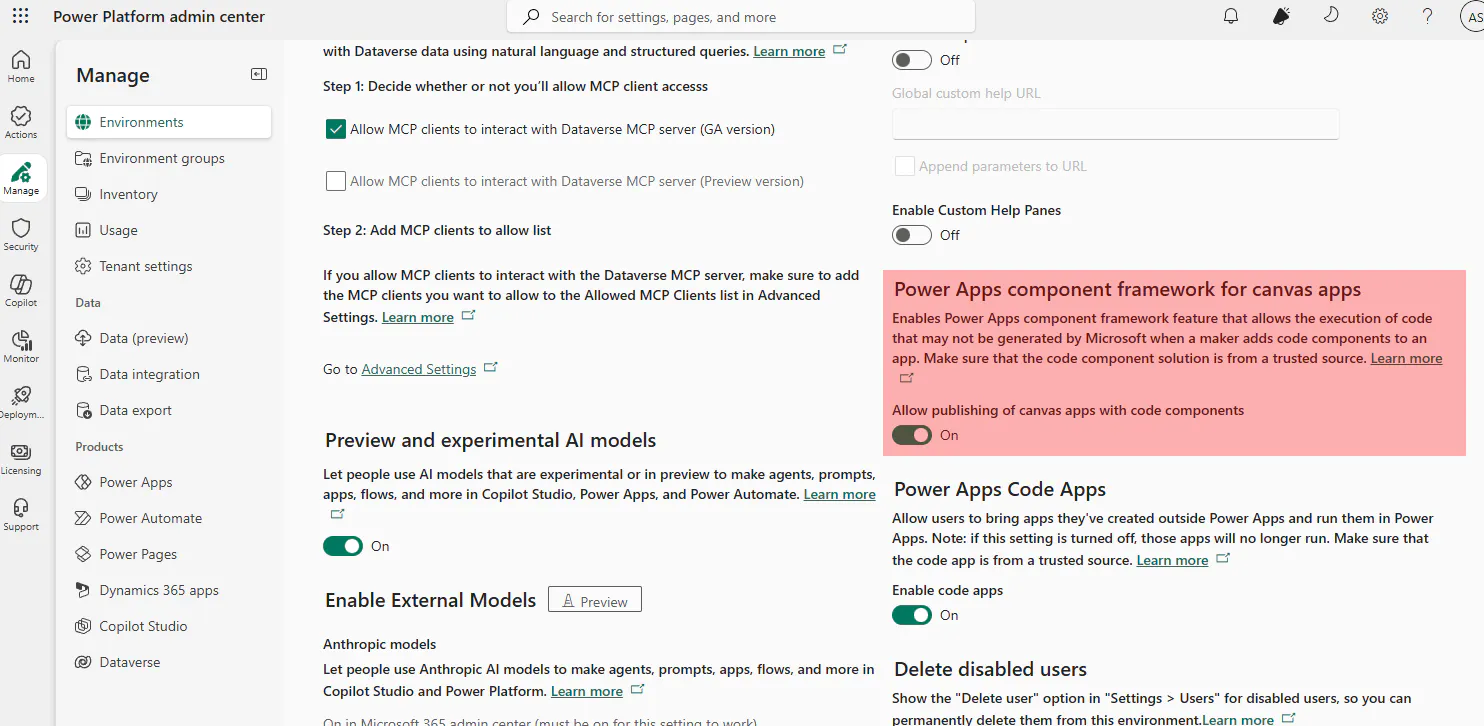Click the Data integration icon
The width and height of the screenshot is (1484, 726).
tap(83, 374)
